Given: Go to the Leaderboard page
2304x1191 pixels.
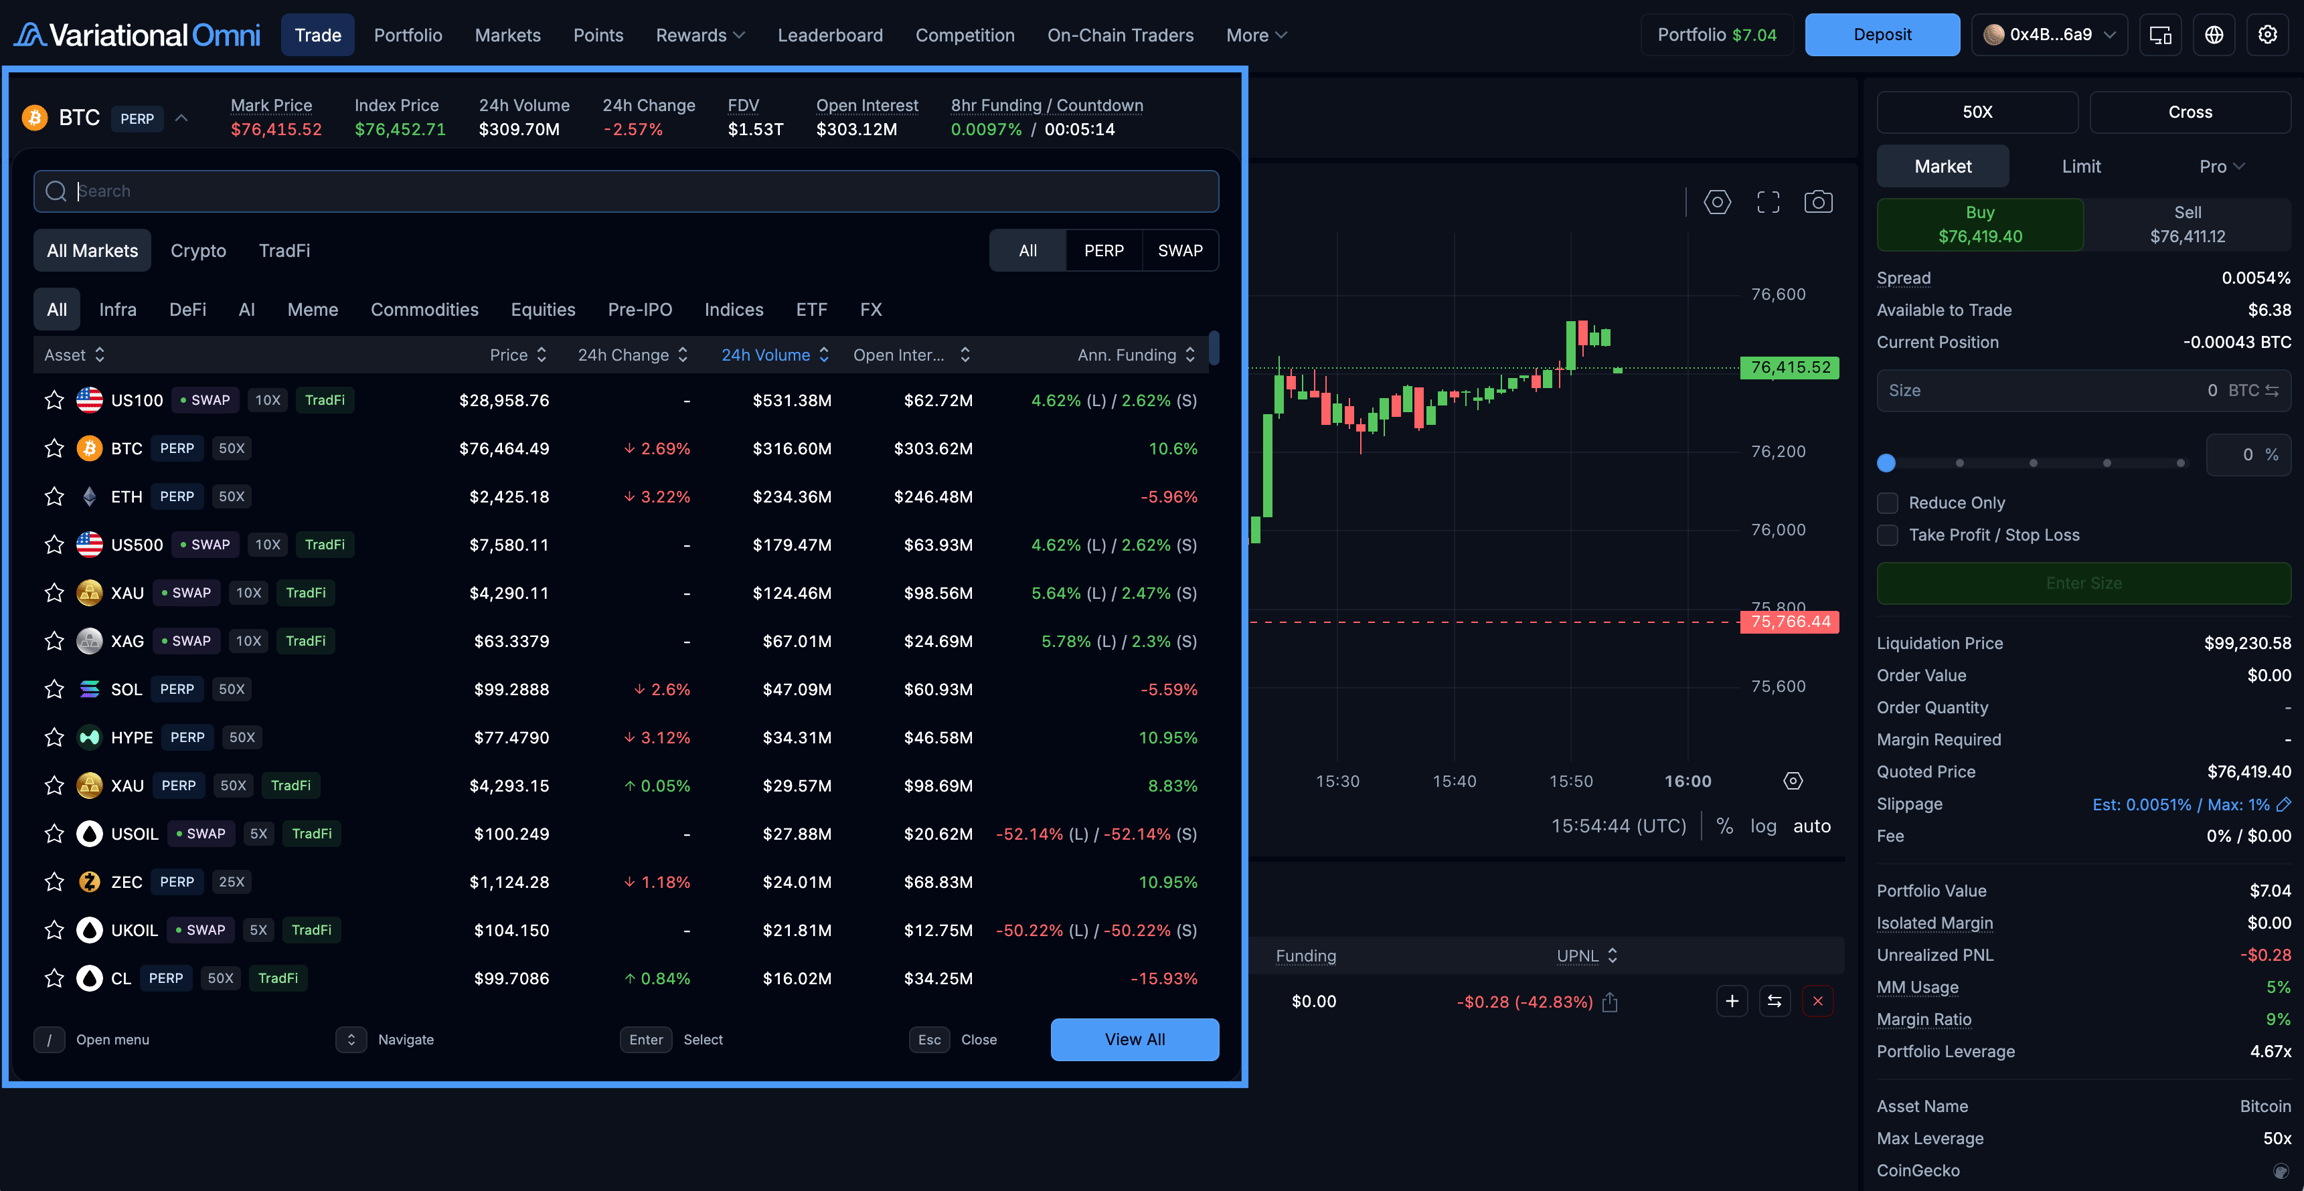Looking at the screenshot, I should 830,35.
